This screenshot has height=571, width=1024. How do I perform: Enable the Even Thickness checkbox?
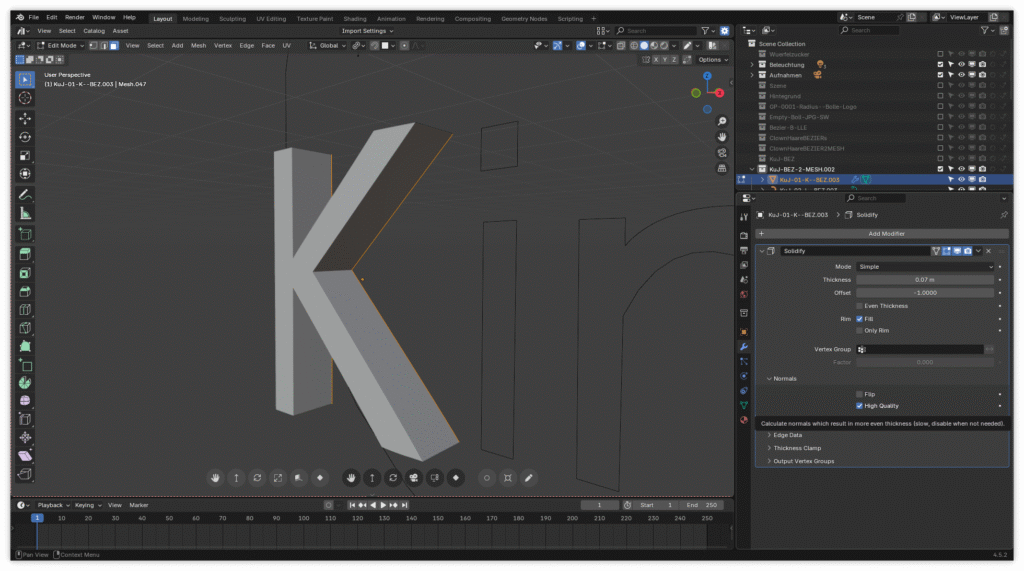pos(859,306)
